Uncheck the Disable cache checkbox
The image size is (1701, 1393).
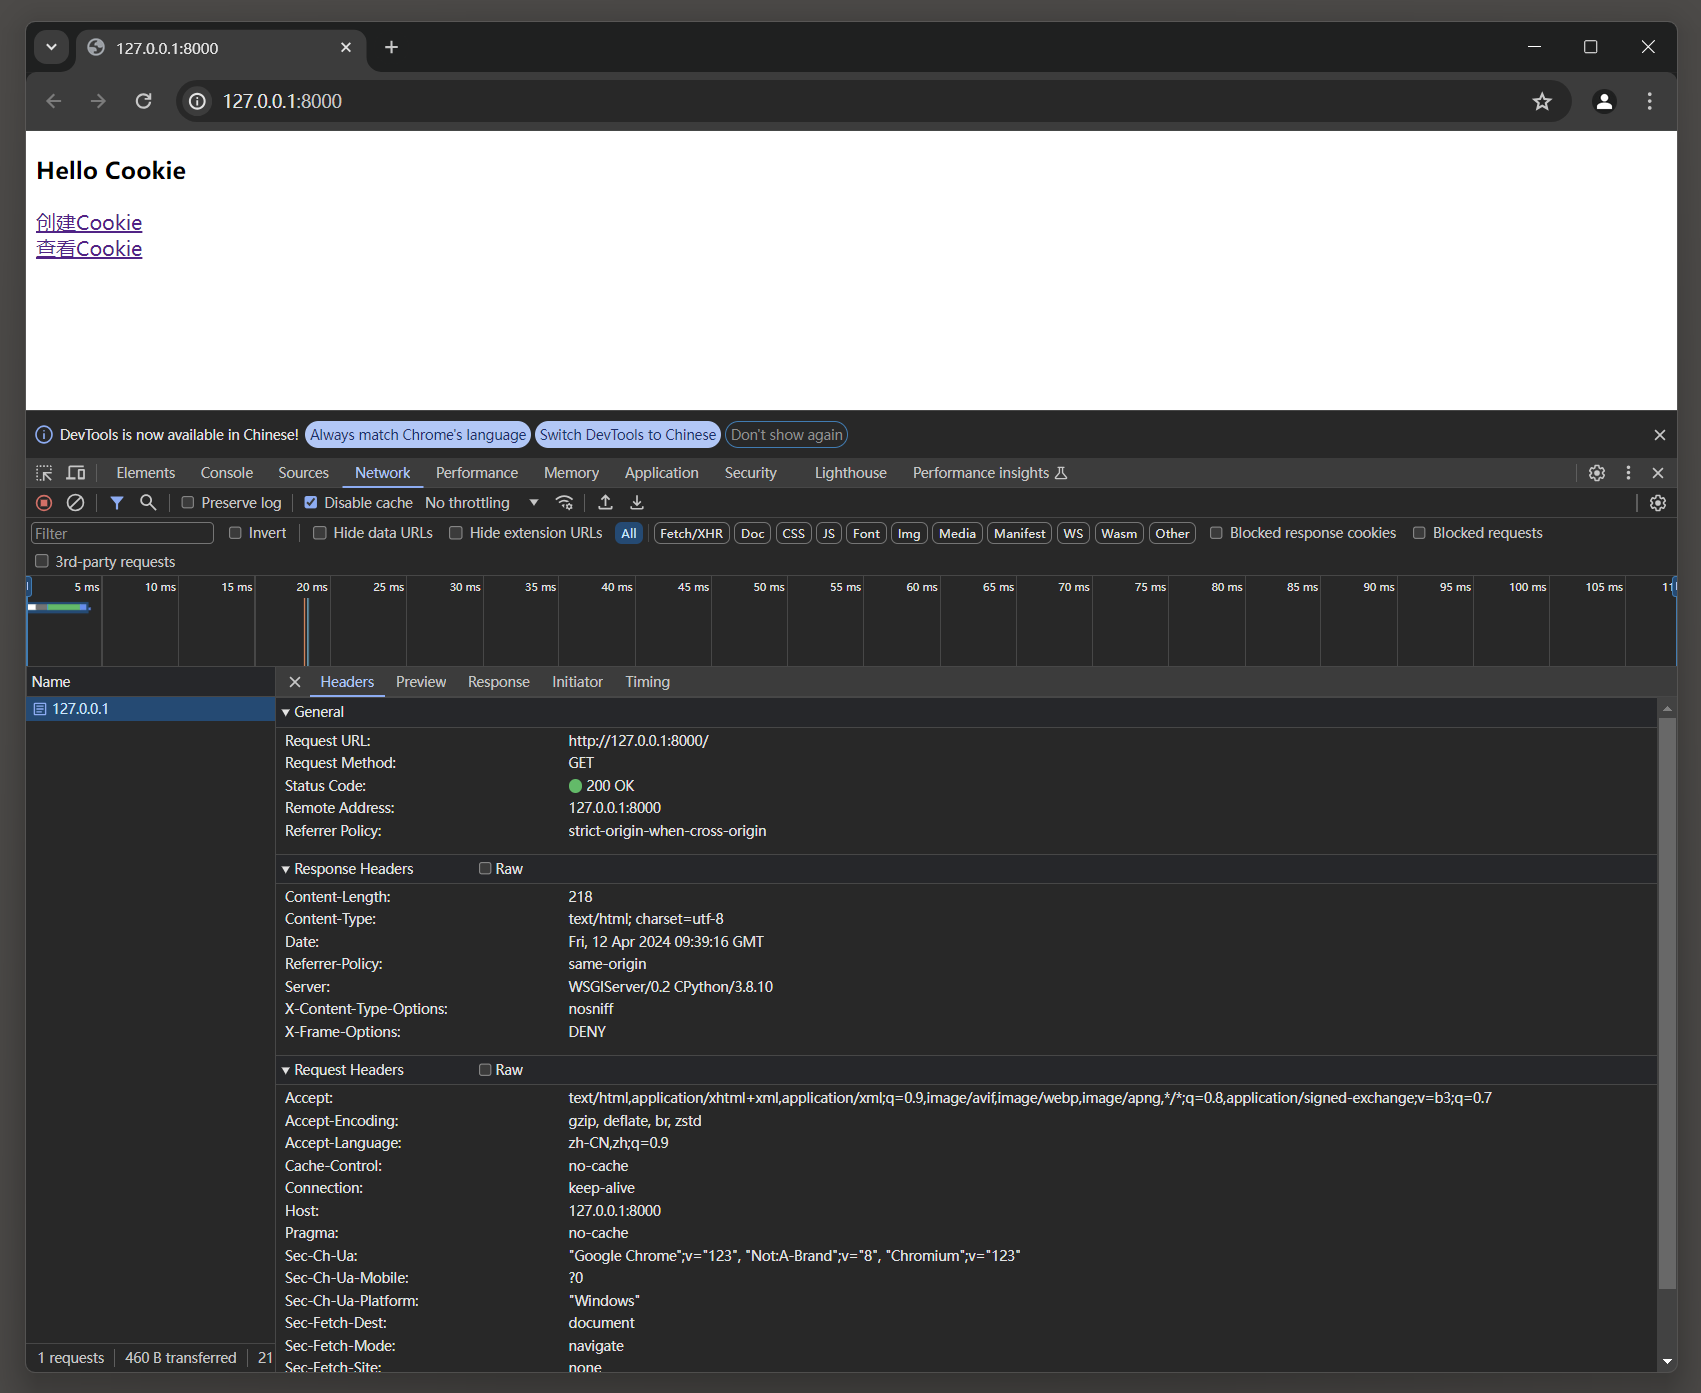pyautogui.click(x=311, y=503)
